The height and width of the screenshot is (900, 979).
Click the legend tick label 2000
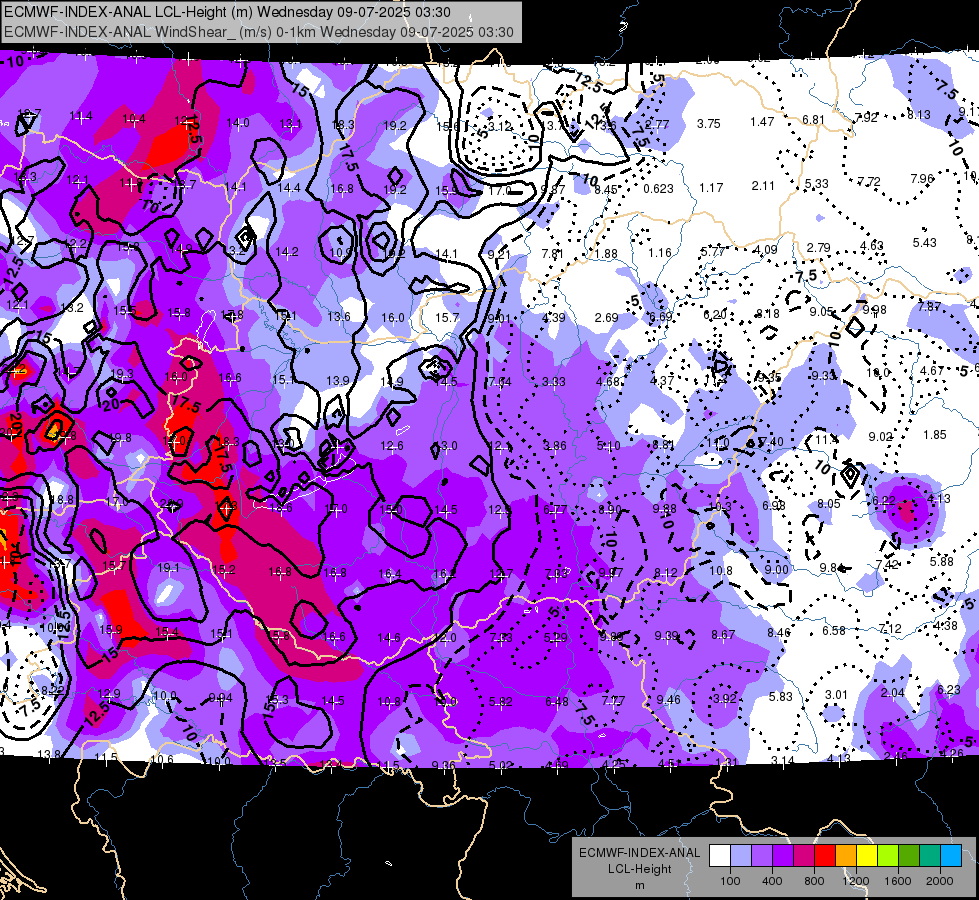(940, 881)
